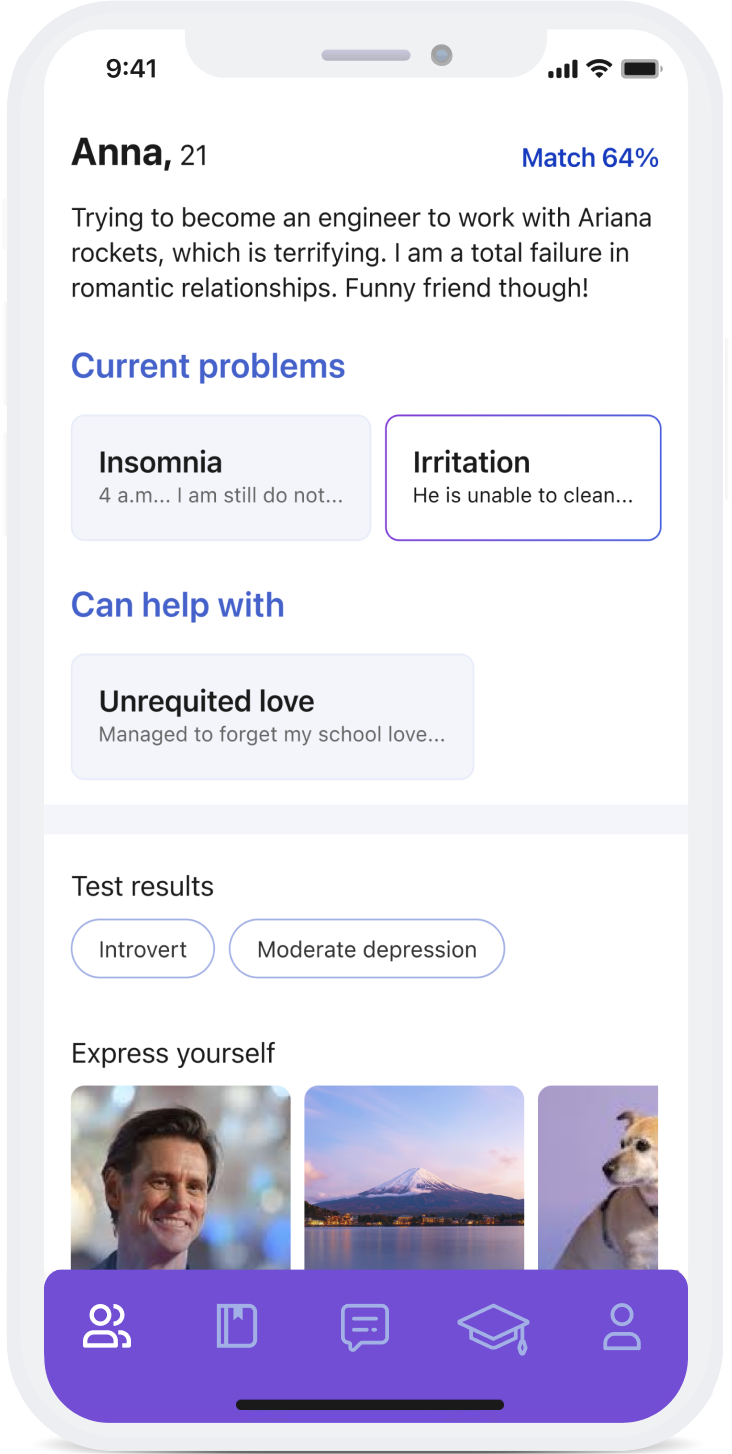This screenshot has height=1454, width=732.
Task: Tap the Current problems heading
Action: pyautogui.click(x=208, y=366)
